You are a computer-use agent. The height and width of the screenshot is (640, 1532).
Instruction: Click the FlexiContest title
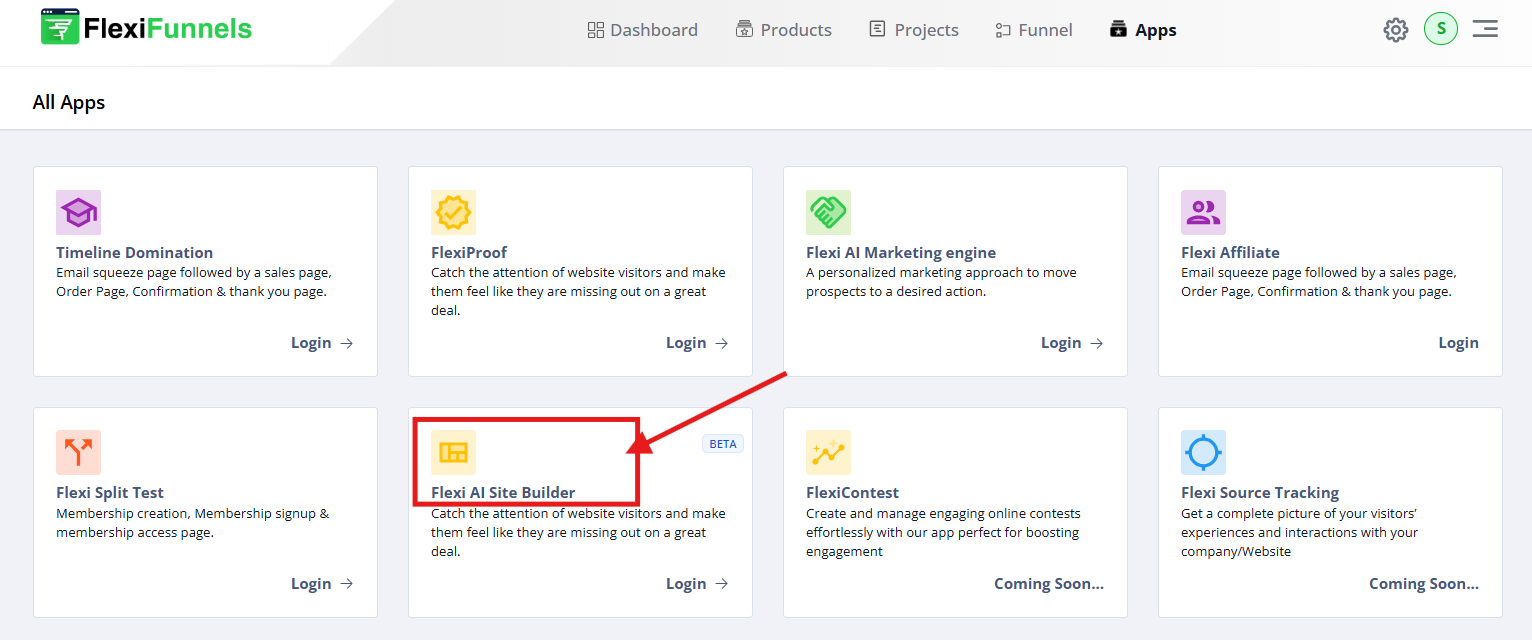pyautogui.click(x=852, y=493)
